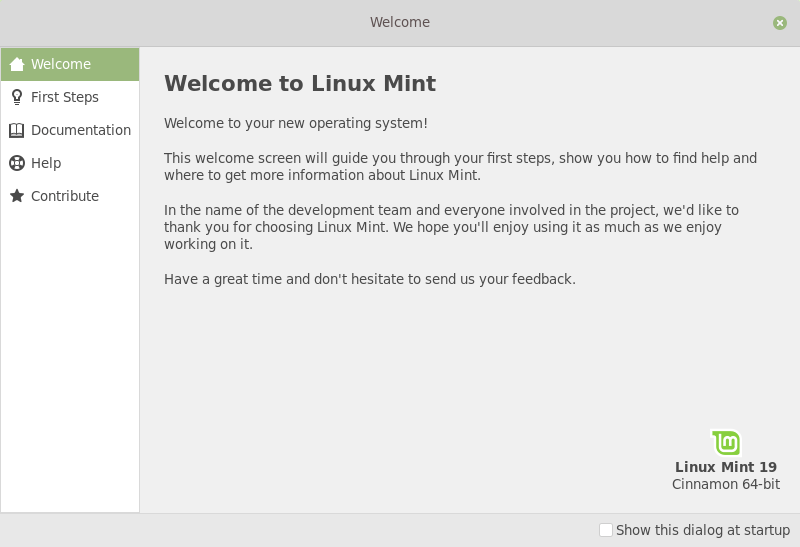Switch to the Documentation section

click(81, 130)
